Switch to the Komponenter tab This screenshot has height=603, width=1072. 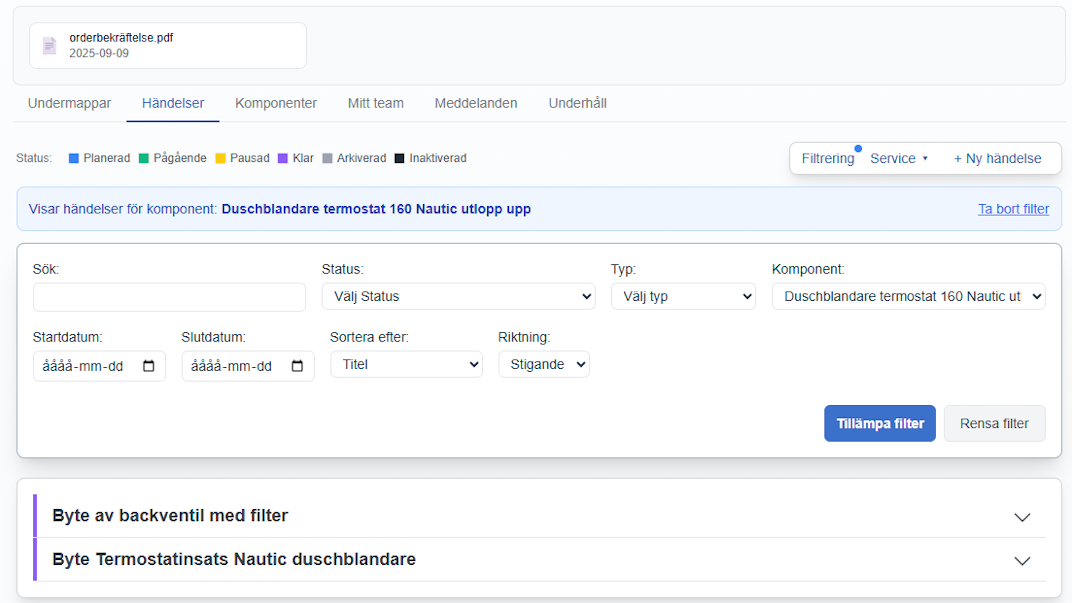click(276, 103)
